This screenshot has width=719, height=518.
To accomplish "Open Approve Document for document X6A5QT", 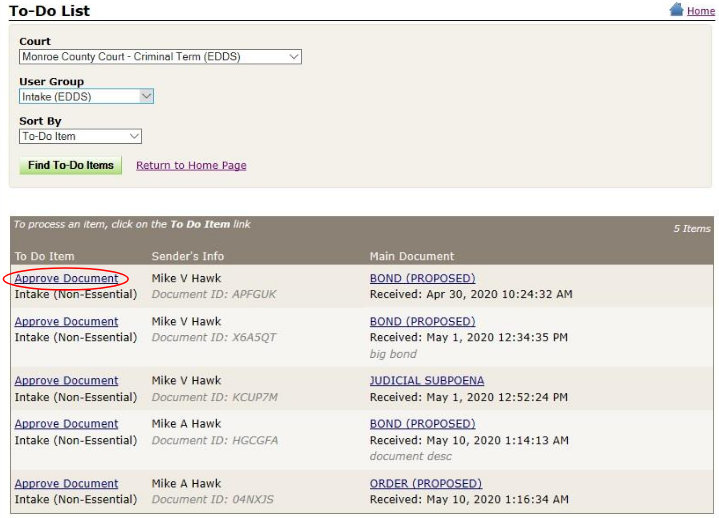I will pos(66,321).
